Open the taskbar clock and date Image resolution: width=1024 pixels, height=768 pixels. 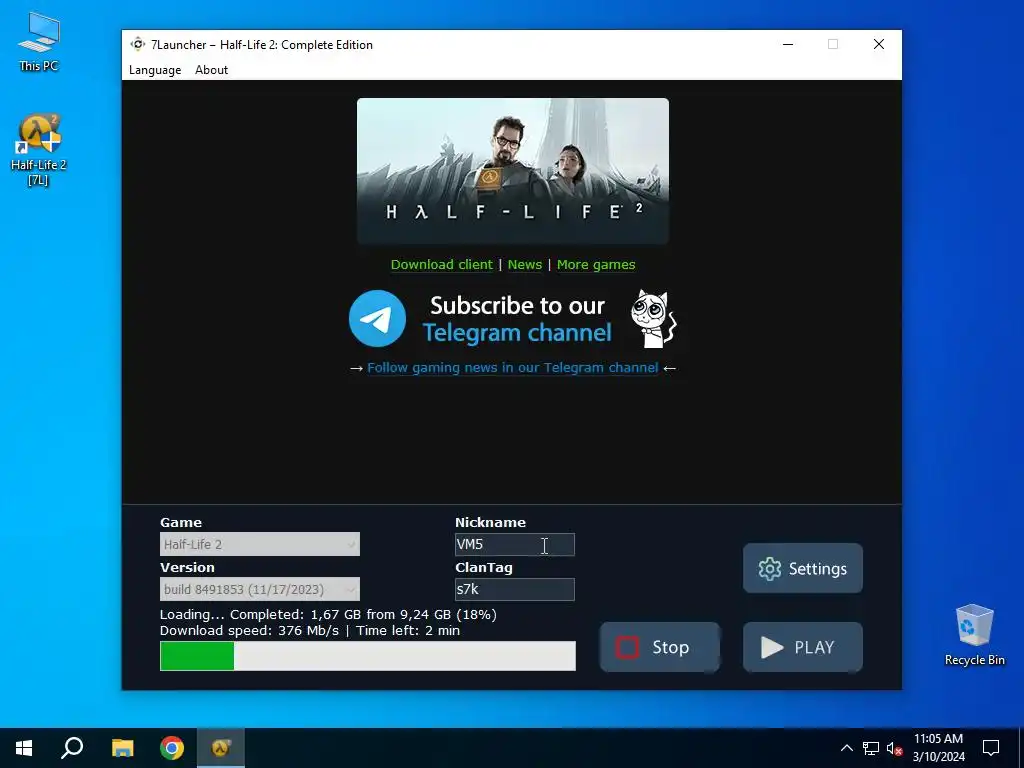click(x=938, y=748)
